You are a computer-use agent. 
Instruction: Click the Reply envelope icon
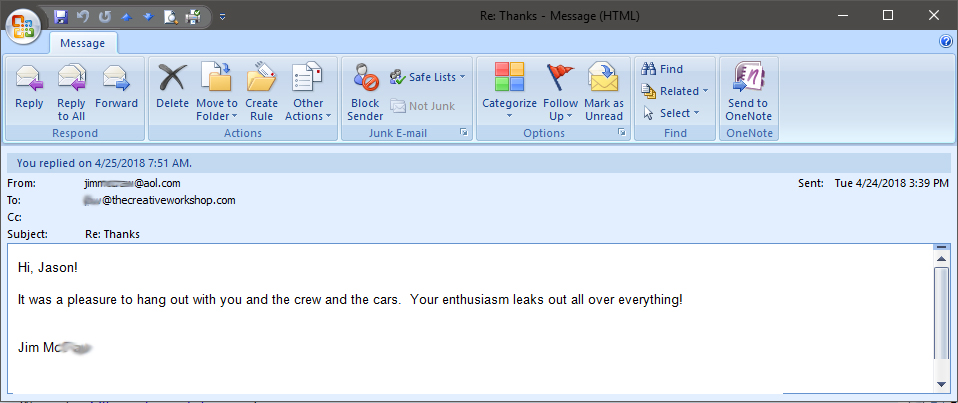[29, 79]
